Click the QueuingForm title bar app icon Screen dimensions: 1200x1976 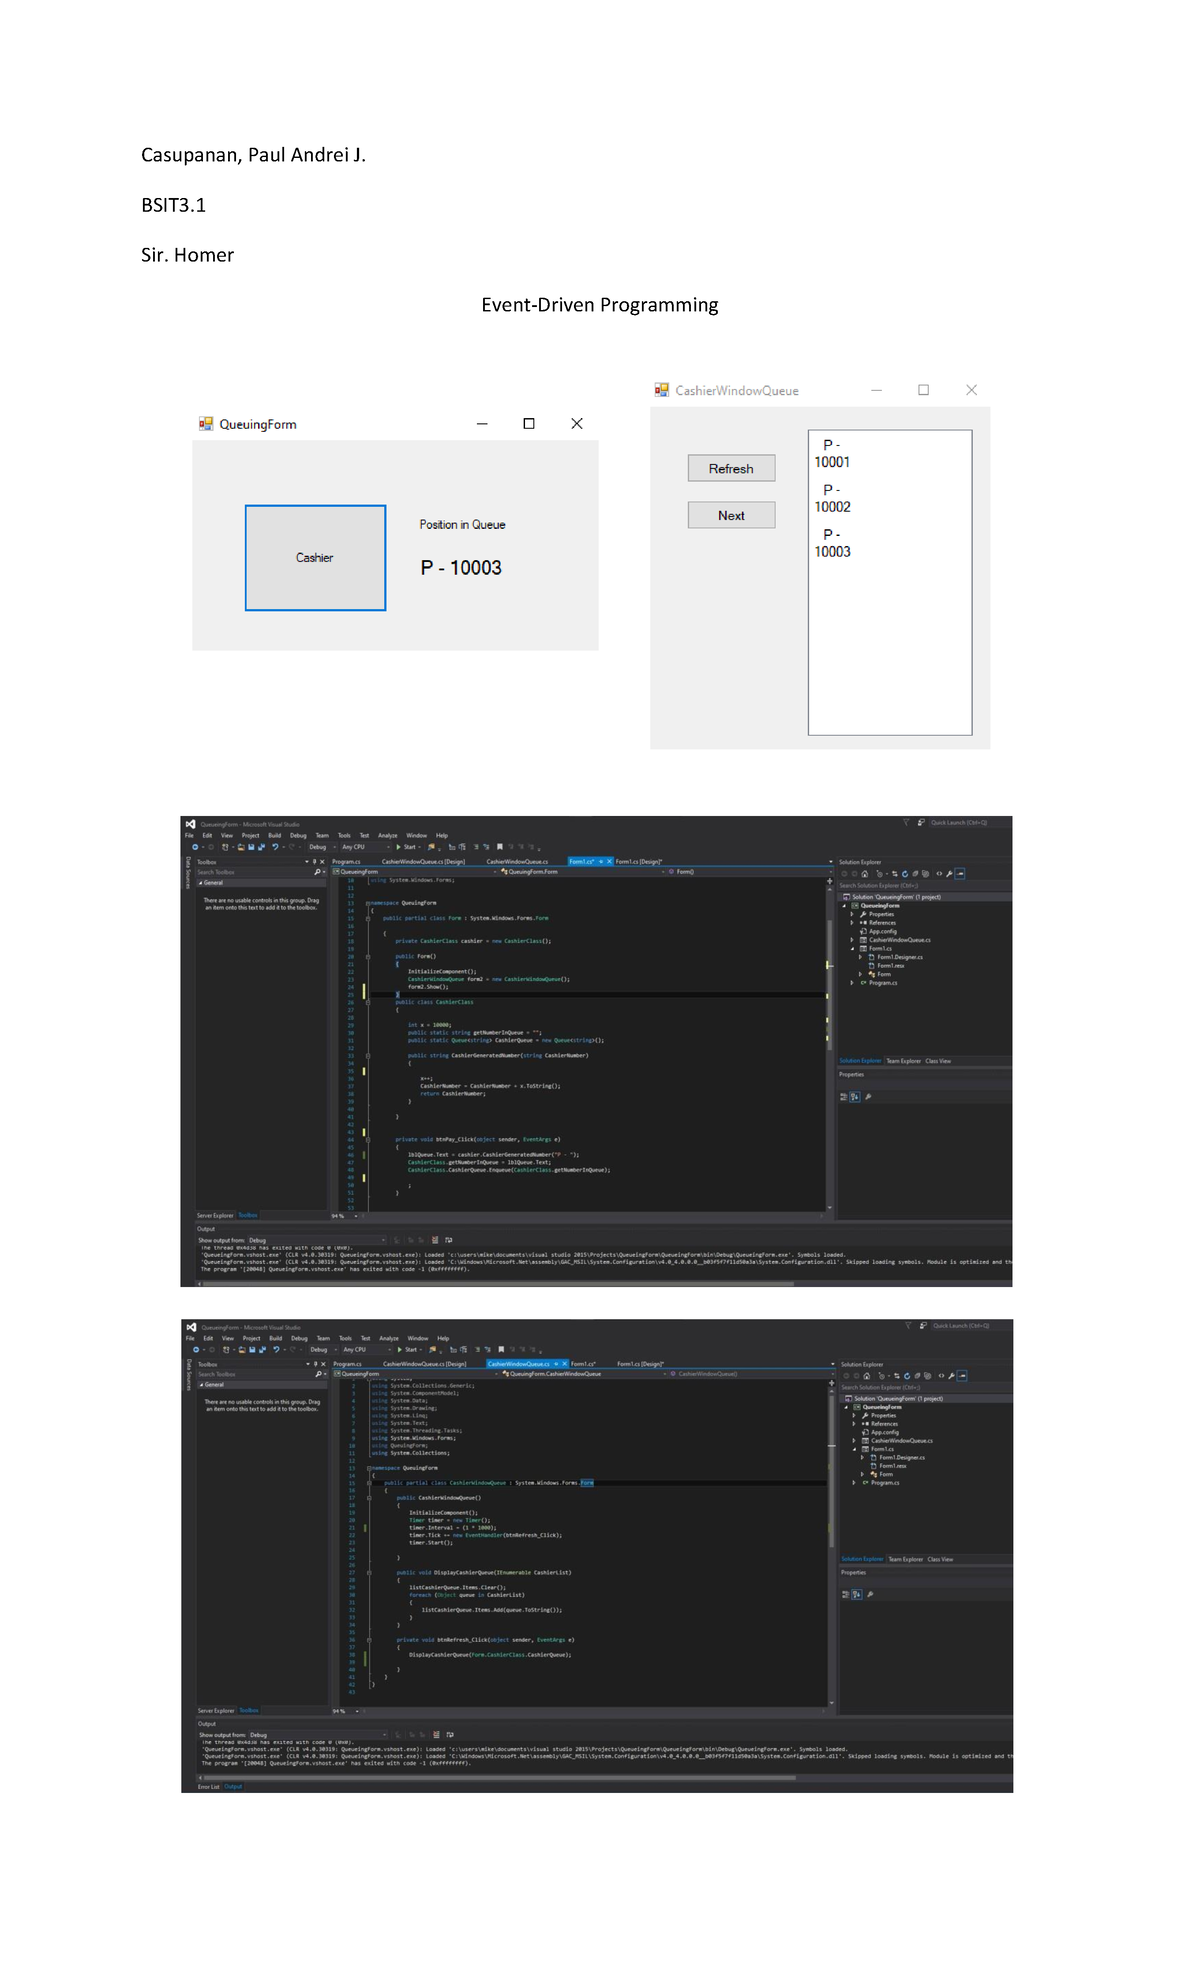pyautogui.click(x=206, y=424)
